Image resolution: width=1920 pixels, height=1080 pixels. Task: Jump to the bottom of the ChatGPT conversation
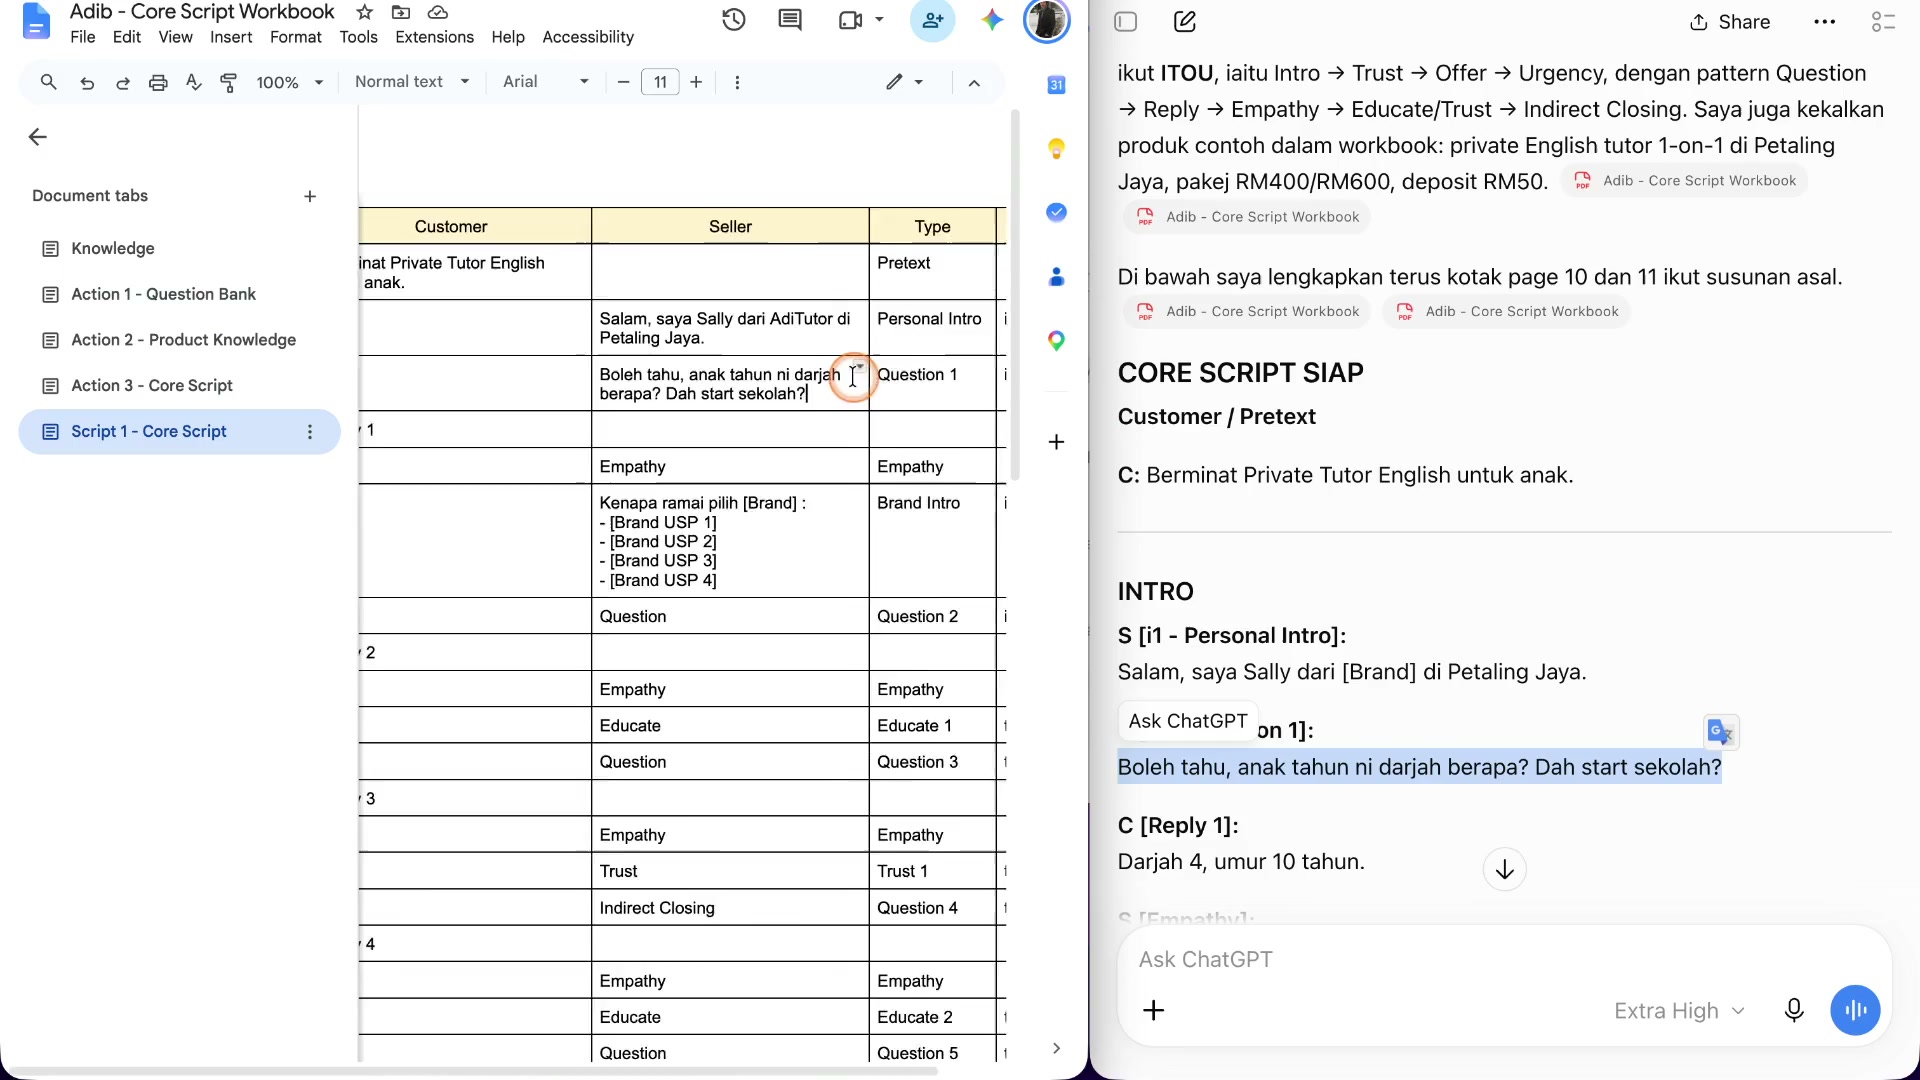(1504, 870)
